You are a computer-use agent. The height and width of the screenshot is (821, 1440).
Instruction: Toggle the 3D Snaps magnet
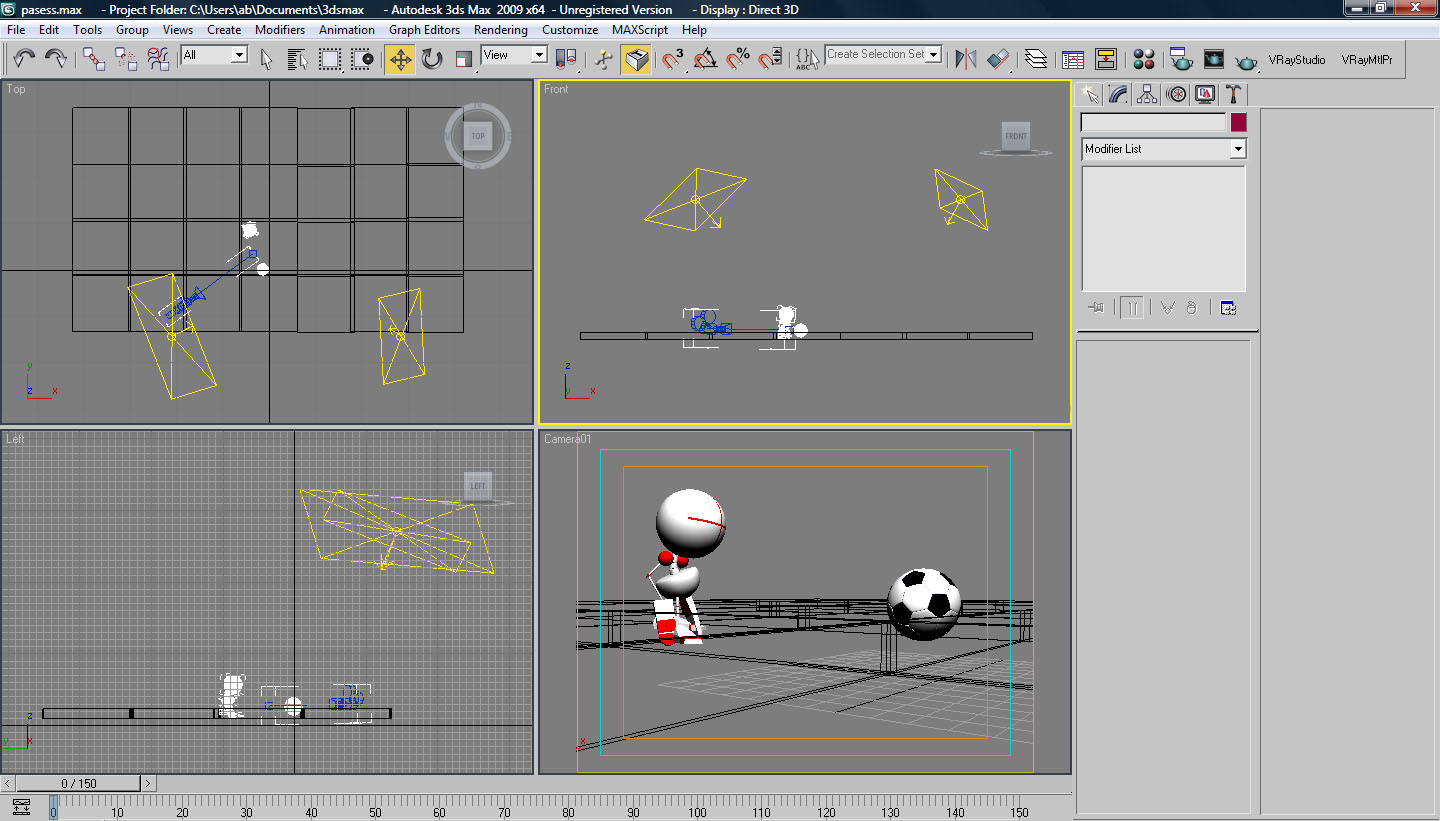click(674, 59)
